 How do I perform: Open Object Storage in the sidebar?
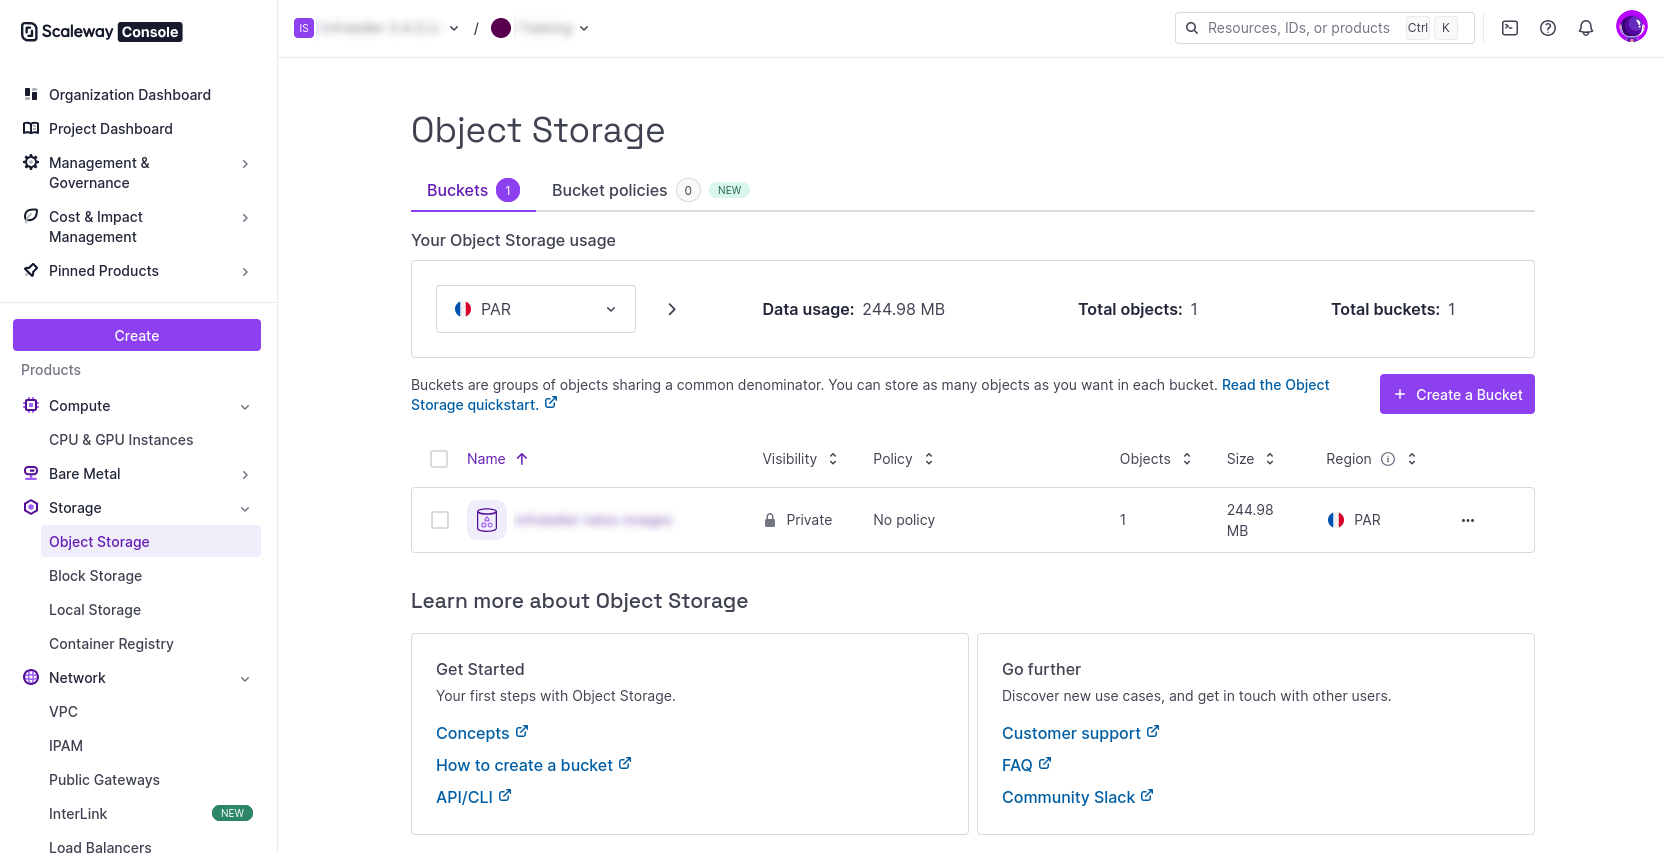[x=151, y=541]
